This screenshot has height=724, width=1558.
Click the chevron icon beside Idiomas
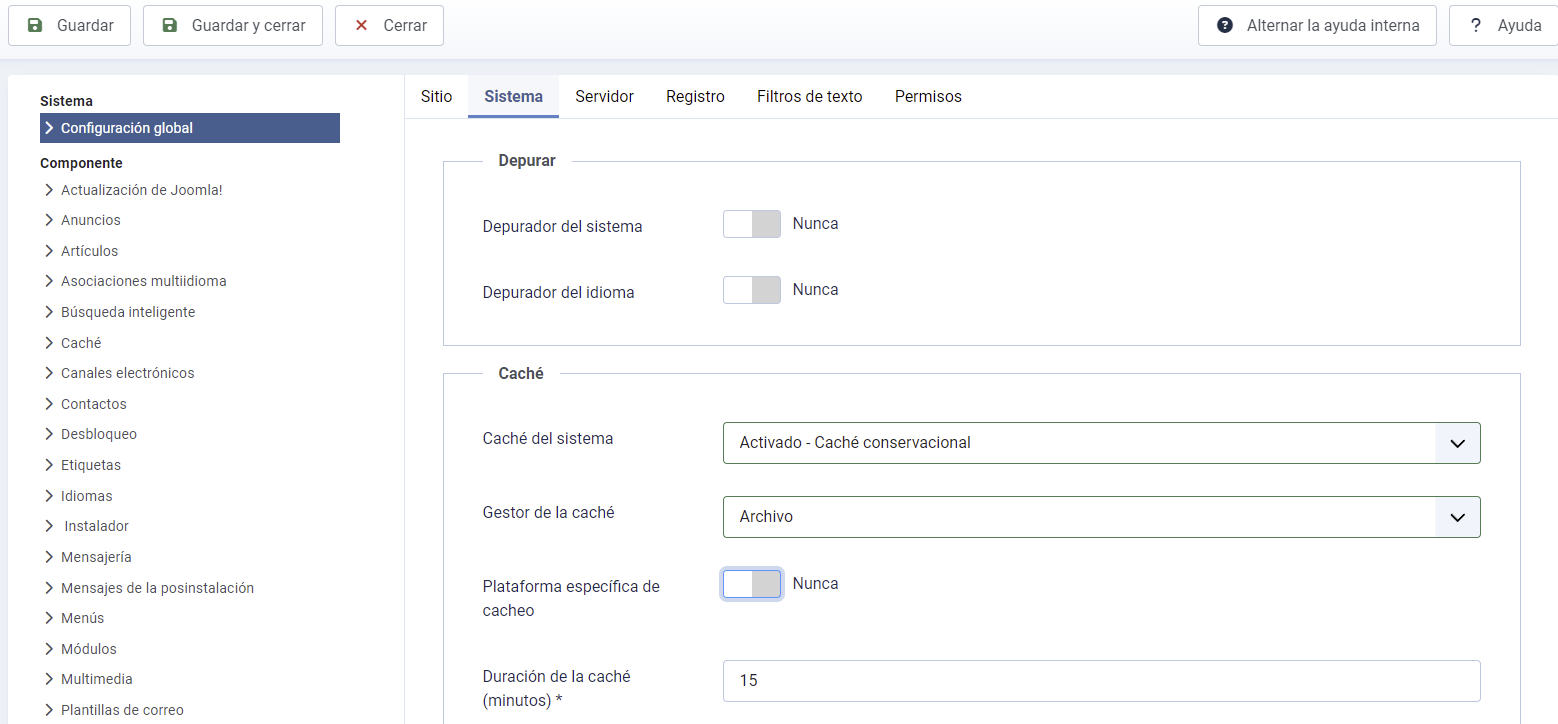pos(49,496)
